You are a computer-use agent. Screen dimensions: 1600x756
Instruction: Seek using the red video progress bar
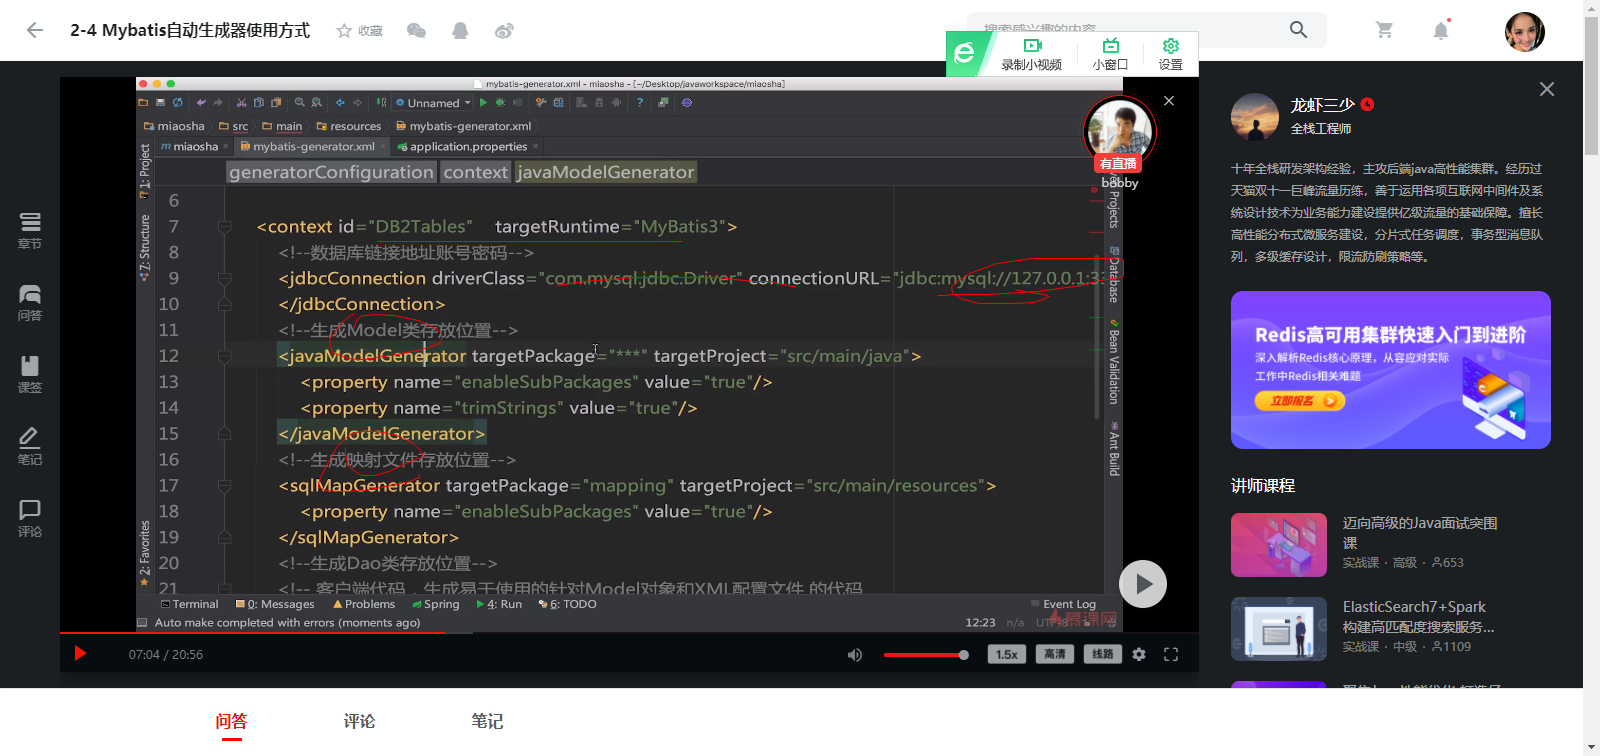[629, 633]
